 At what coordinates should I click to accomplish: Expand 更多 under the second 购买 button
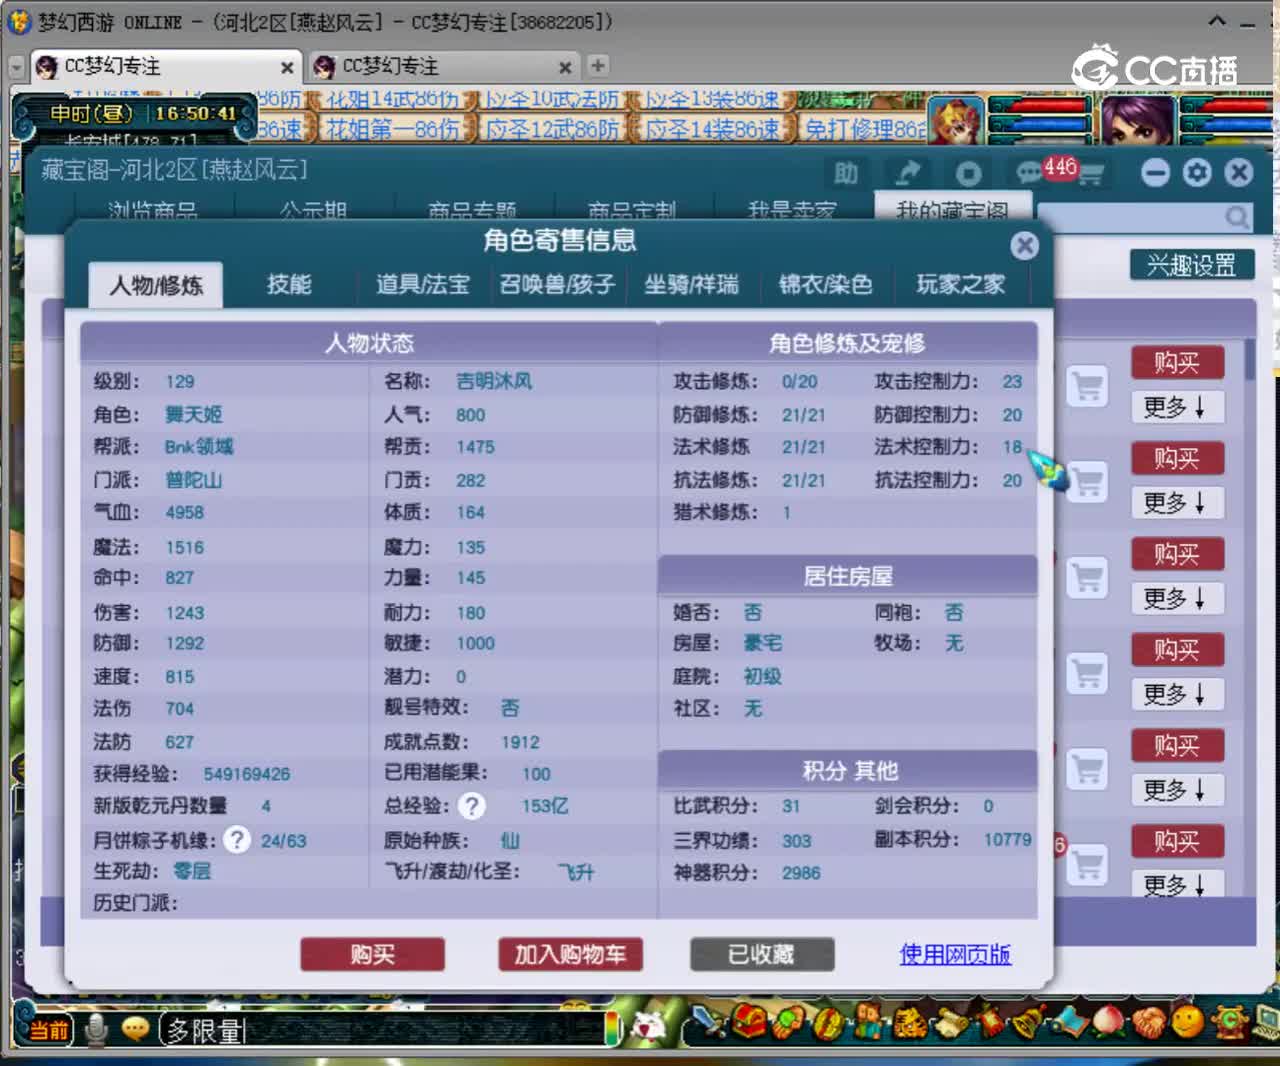click(x=1178, y=502)
